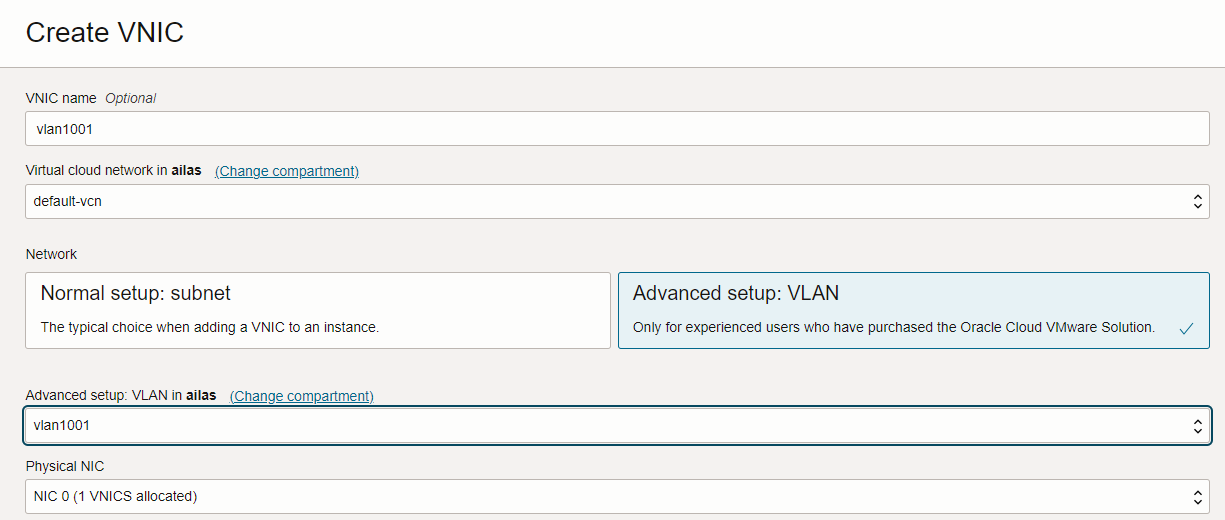1225x520 pixels.
Task: Focus the VNIC name input field
Action: click(617, 128)
